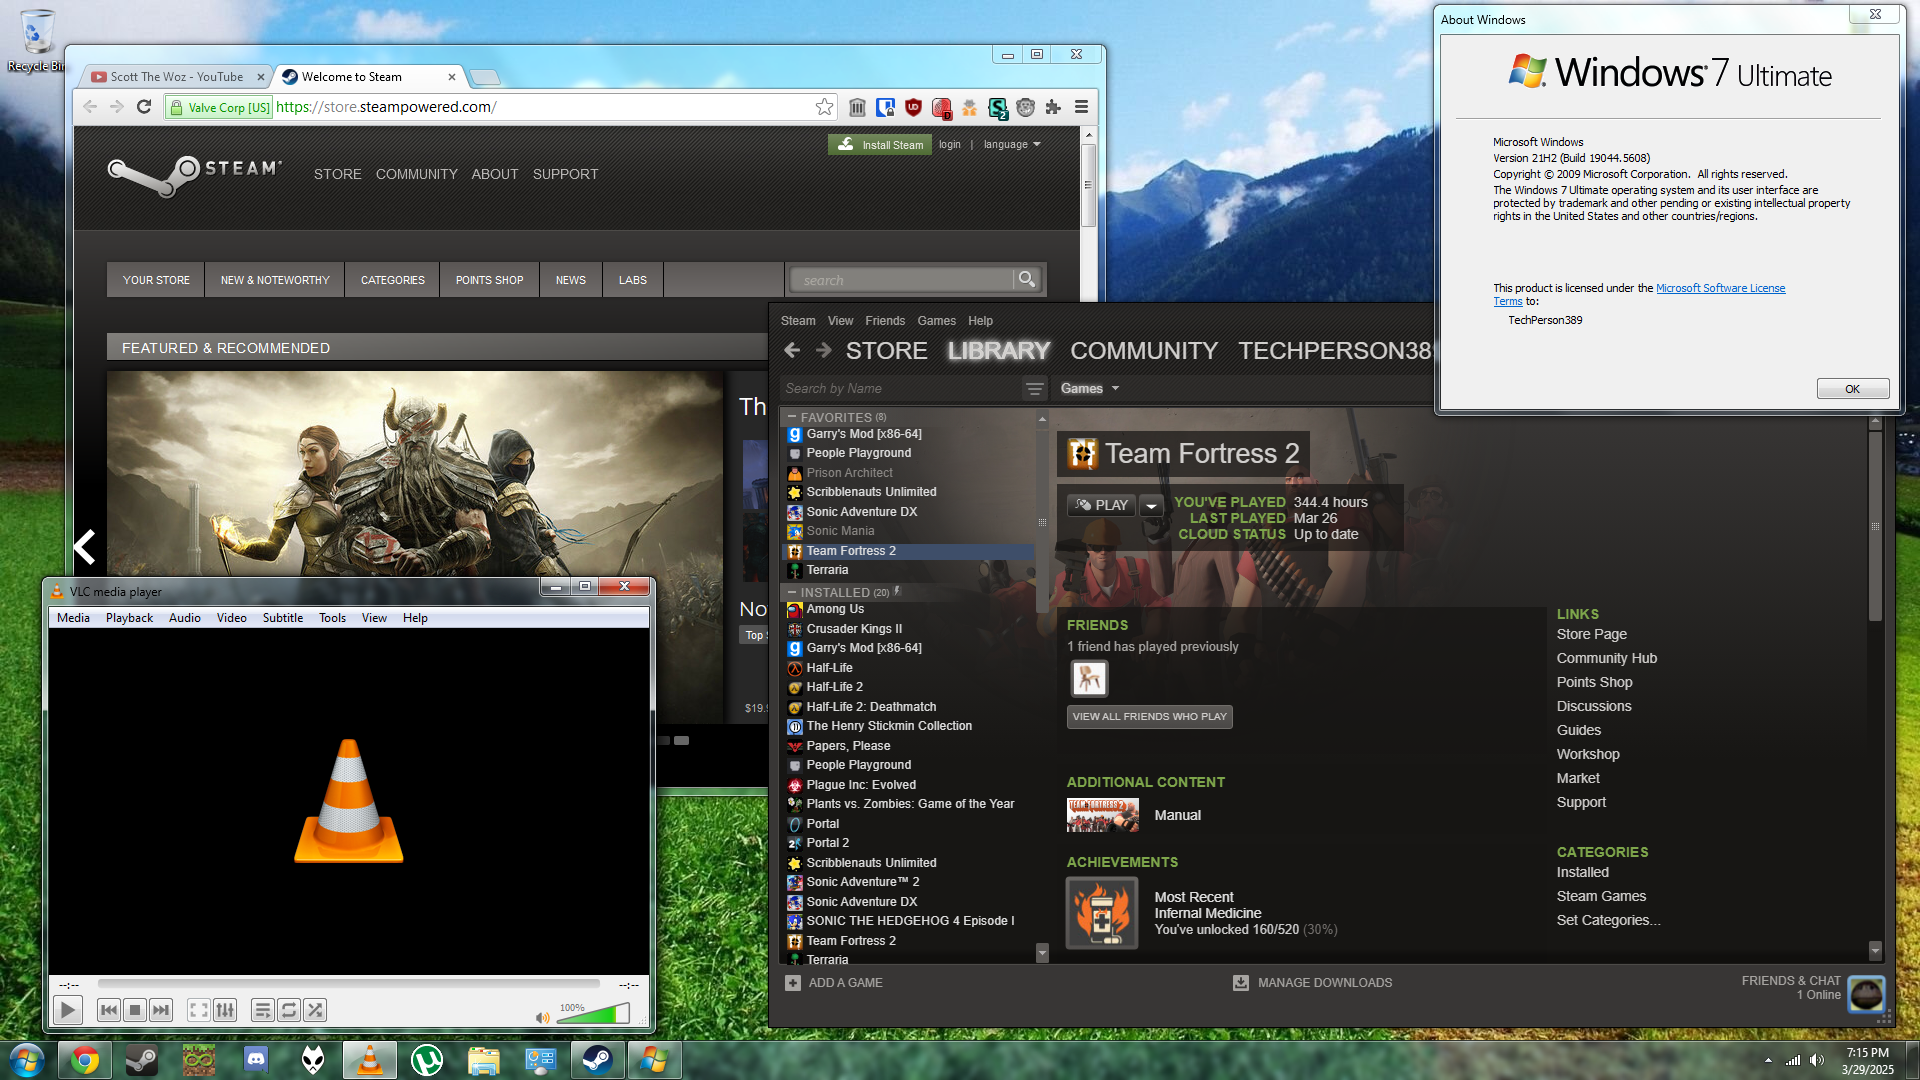The height and width of the screenshot is (1080, 1920).
Task: Open the VLC Subtitle menu
Action: click(282, 618)
